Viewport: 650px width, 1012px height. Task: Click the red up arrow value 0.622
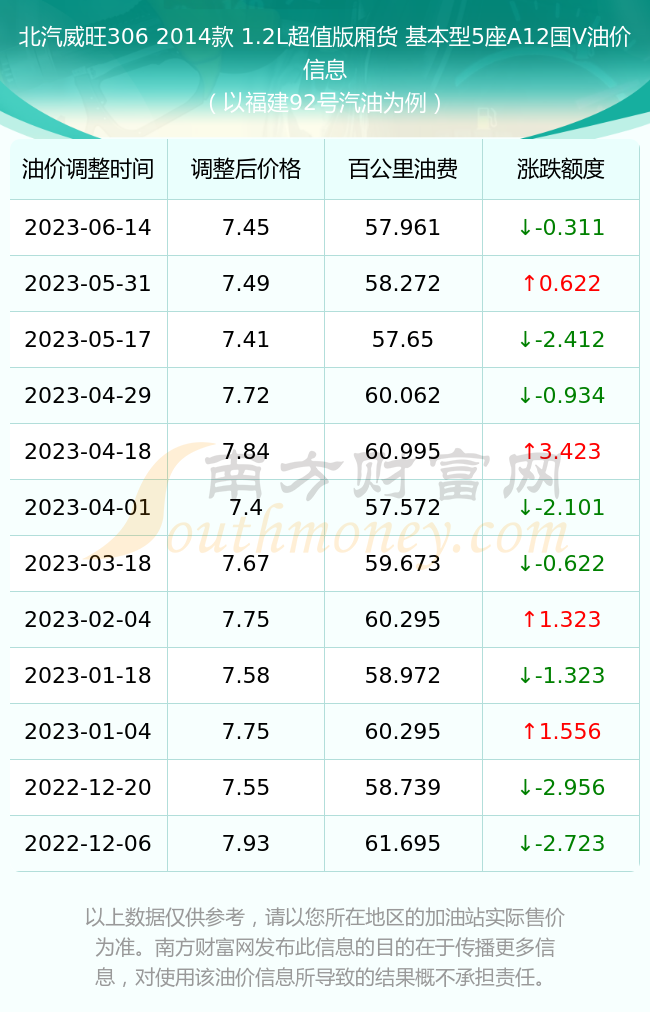(561, 283)
